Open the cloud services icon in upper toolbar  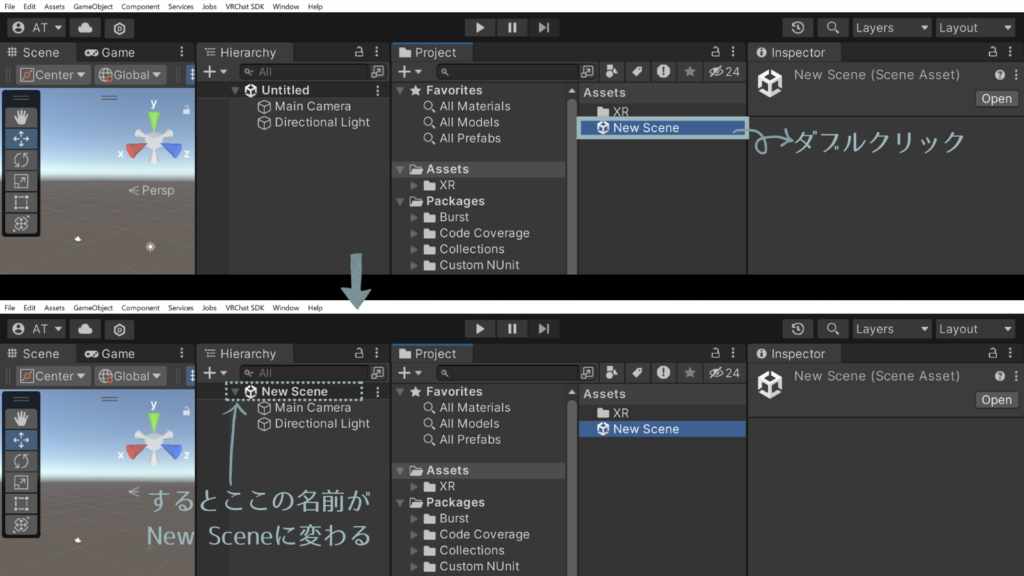86,28
